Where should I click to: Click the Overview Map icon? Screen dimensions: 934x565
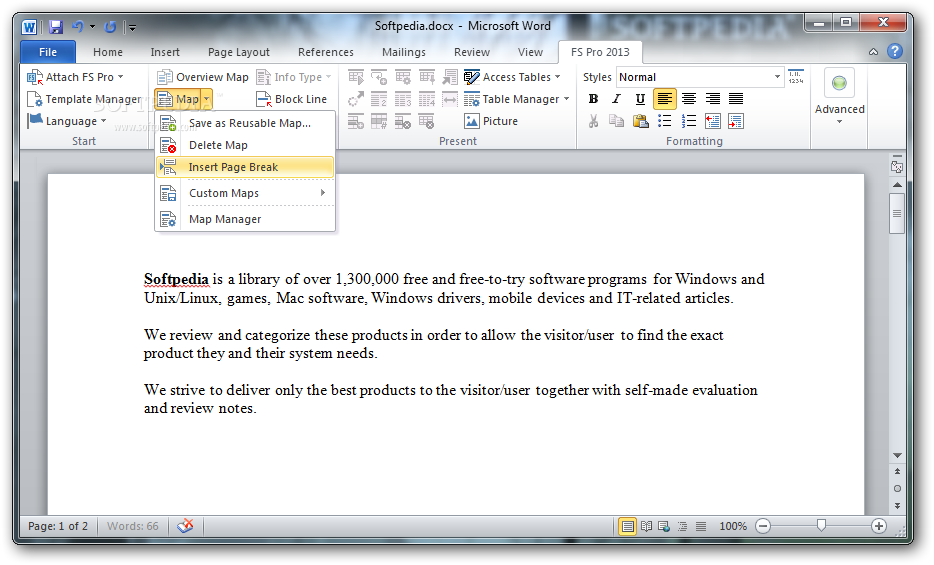click(165, 77)
